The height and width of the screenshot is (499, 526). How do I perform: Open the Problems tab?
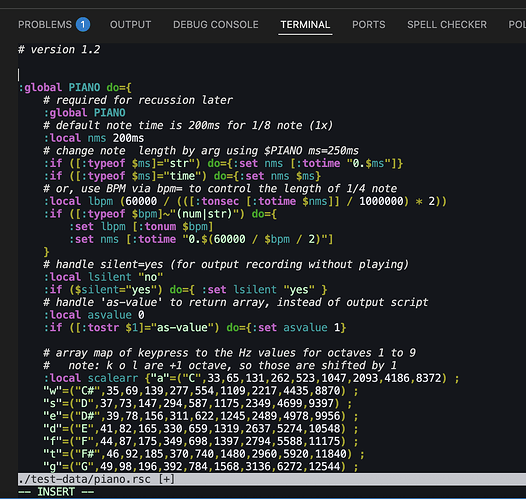45,24
